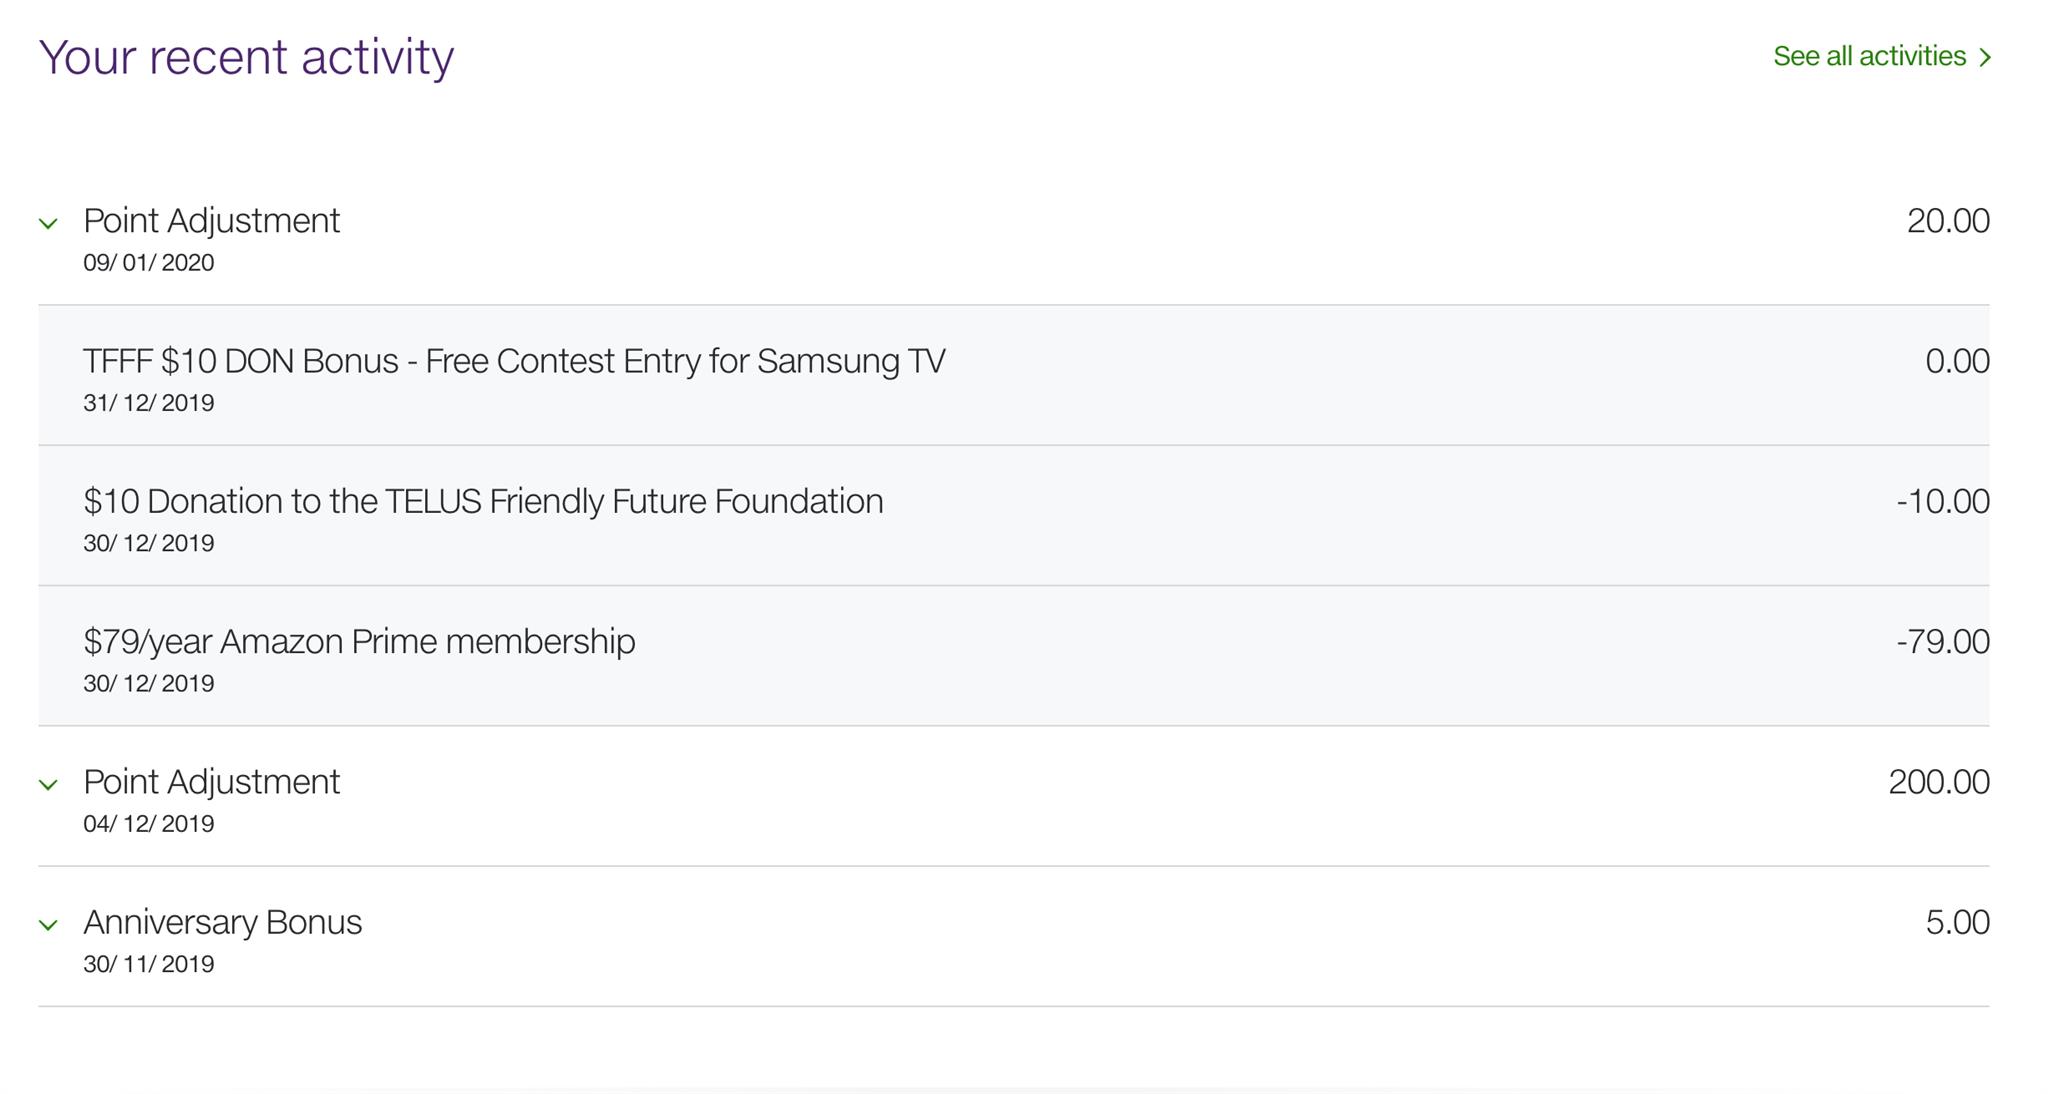
Task: Click the green arrow beside the first Point Adjustment
Action: (48, 223)
